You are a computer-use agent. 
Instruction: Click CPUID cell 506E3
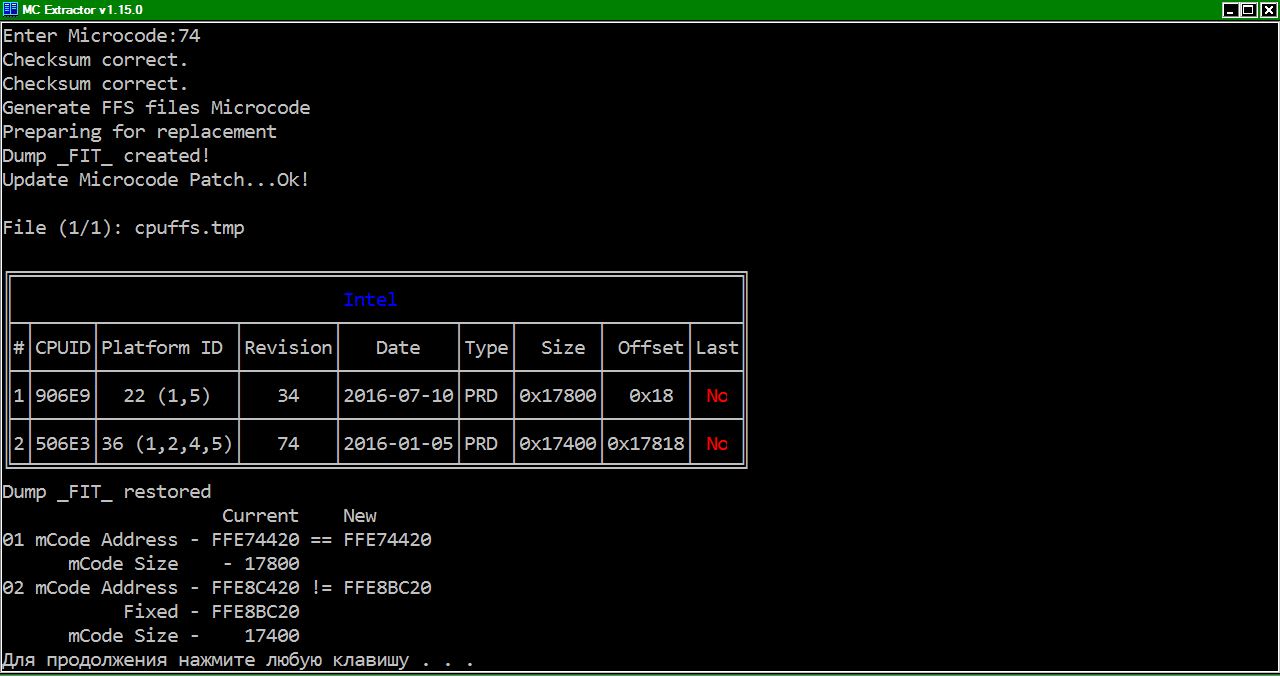[63, 444]
